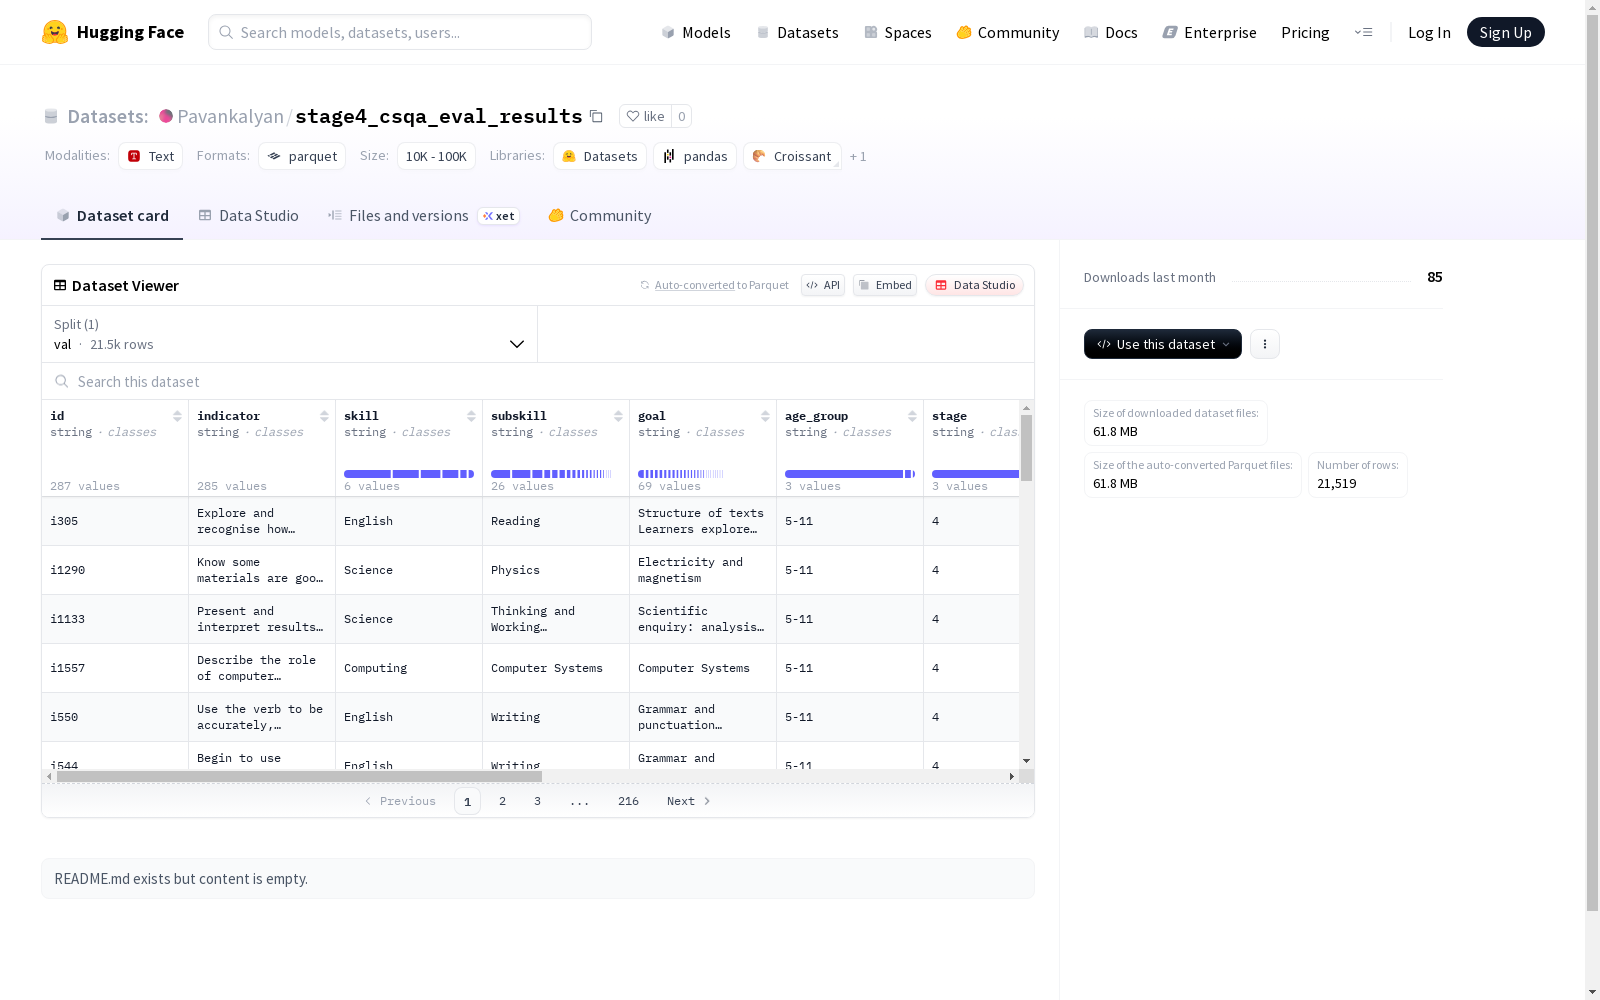Click the Datasets stack icon beside title
This screenshot has width=1600, height=1000.
51,116
